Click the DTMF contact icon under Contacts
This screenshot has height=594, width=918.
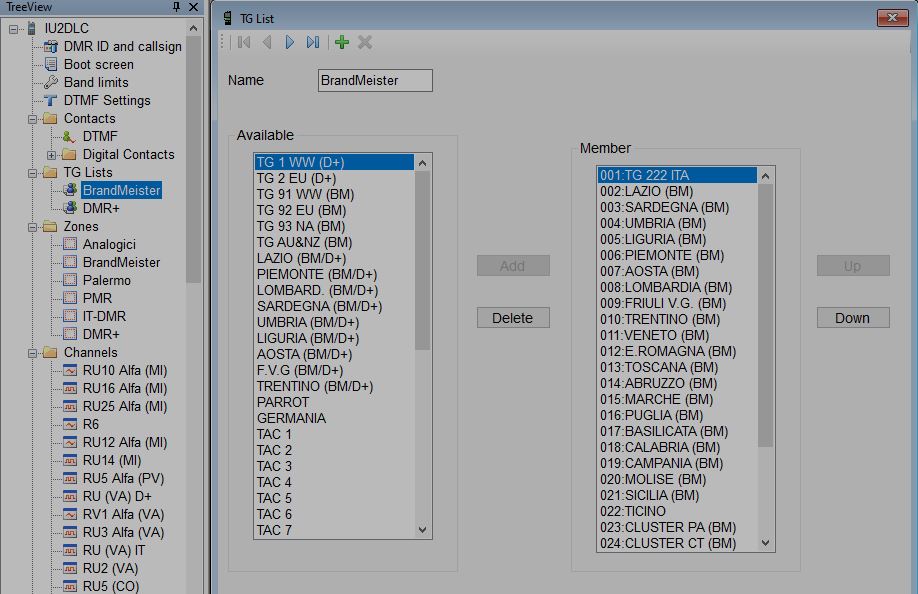[x=69, y=136]
